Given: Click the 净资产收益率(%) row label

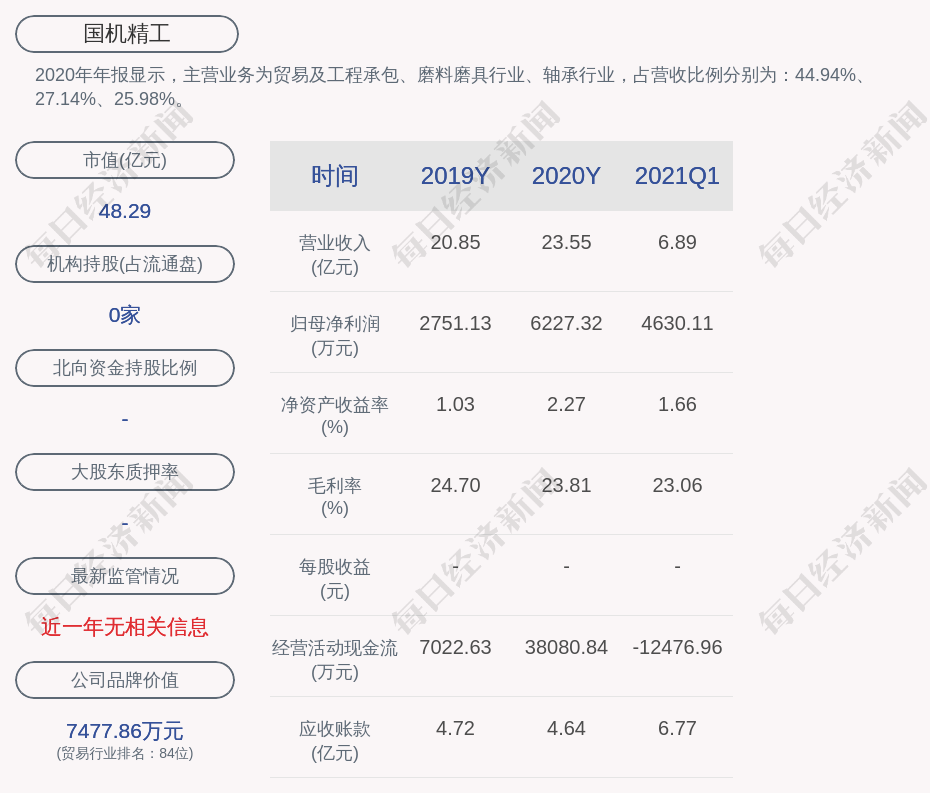Looking at the screenshot, I should point(335,416).
